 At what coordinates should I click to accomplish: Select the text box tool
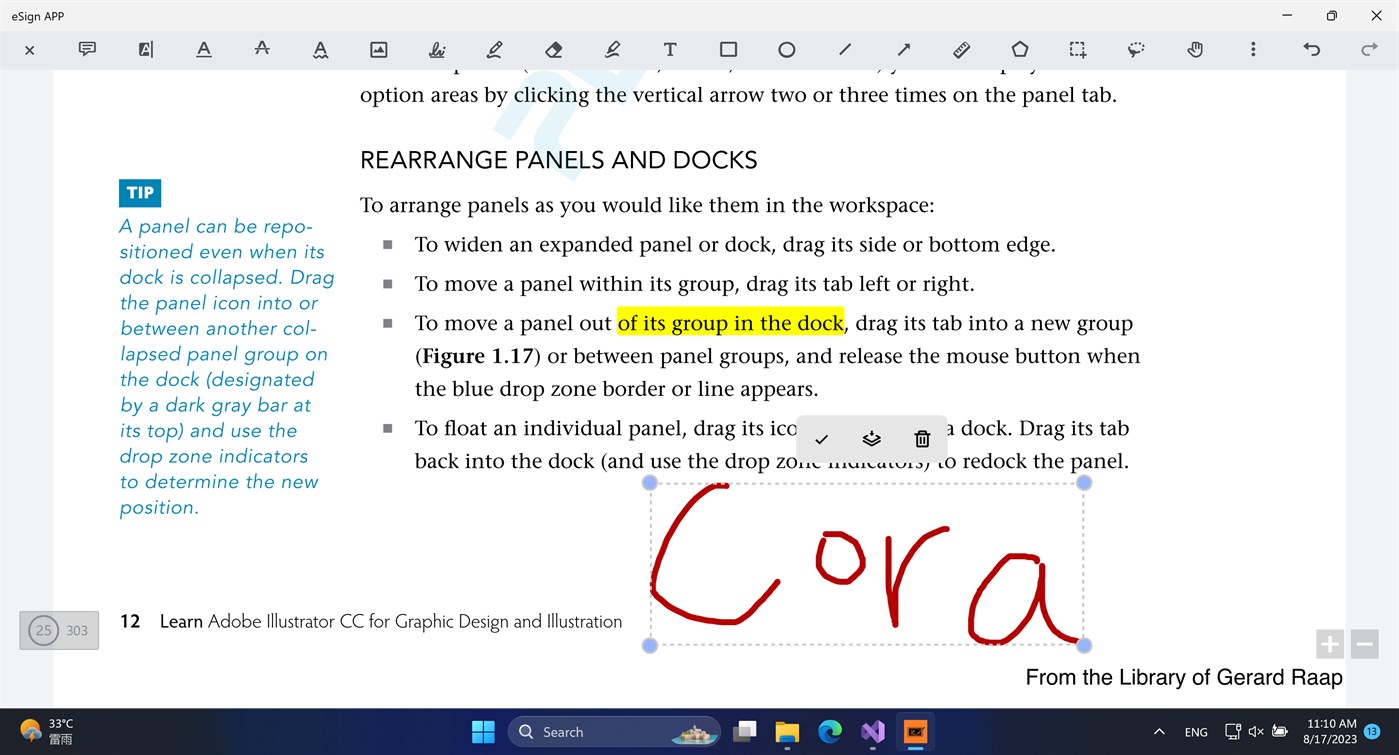click(x=670, y=49)
